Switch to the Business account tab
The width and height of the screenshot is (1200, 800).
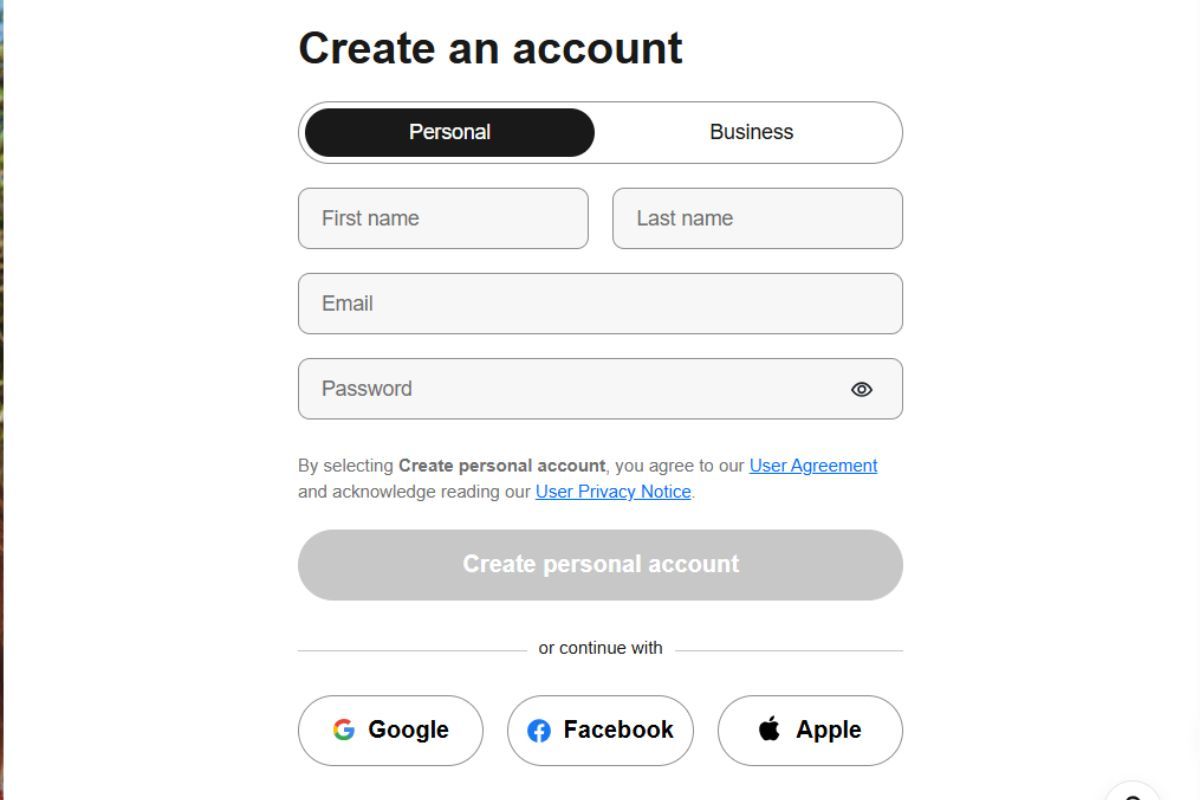tap(751, 132)
